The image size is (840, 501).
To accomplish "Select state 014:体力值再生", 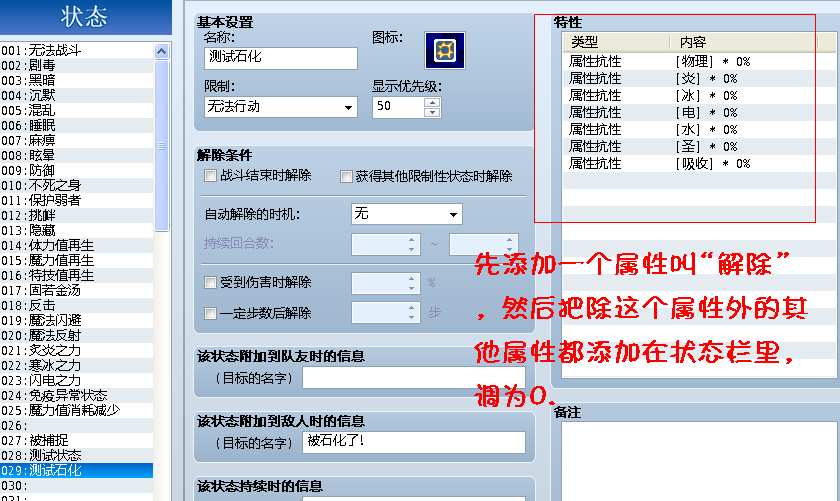I will click(77, 245).
